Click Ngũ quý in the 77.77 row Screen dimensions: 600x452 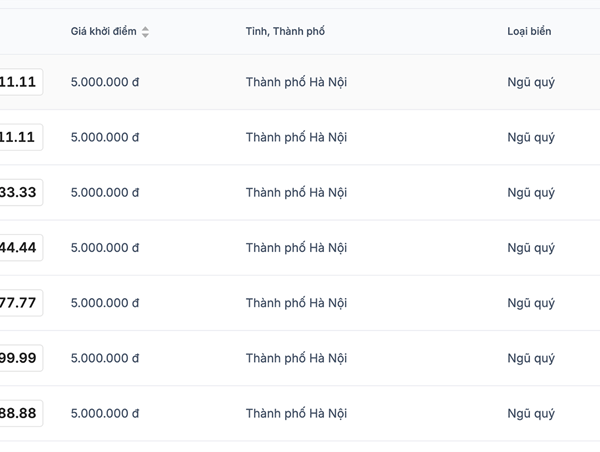coord(530,303)
